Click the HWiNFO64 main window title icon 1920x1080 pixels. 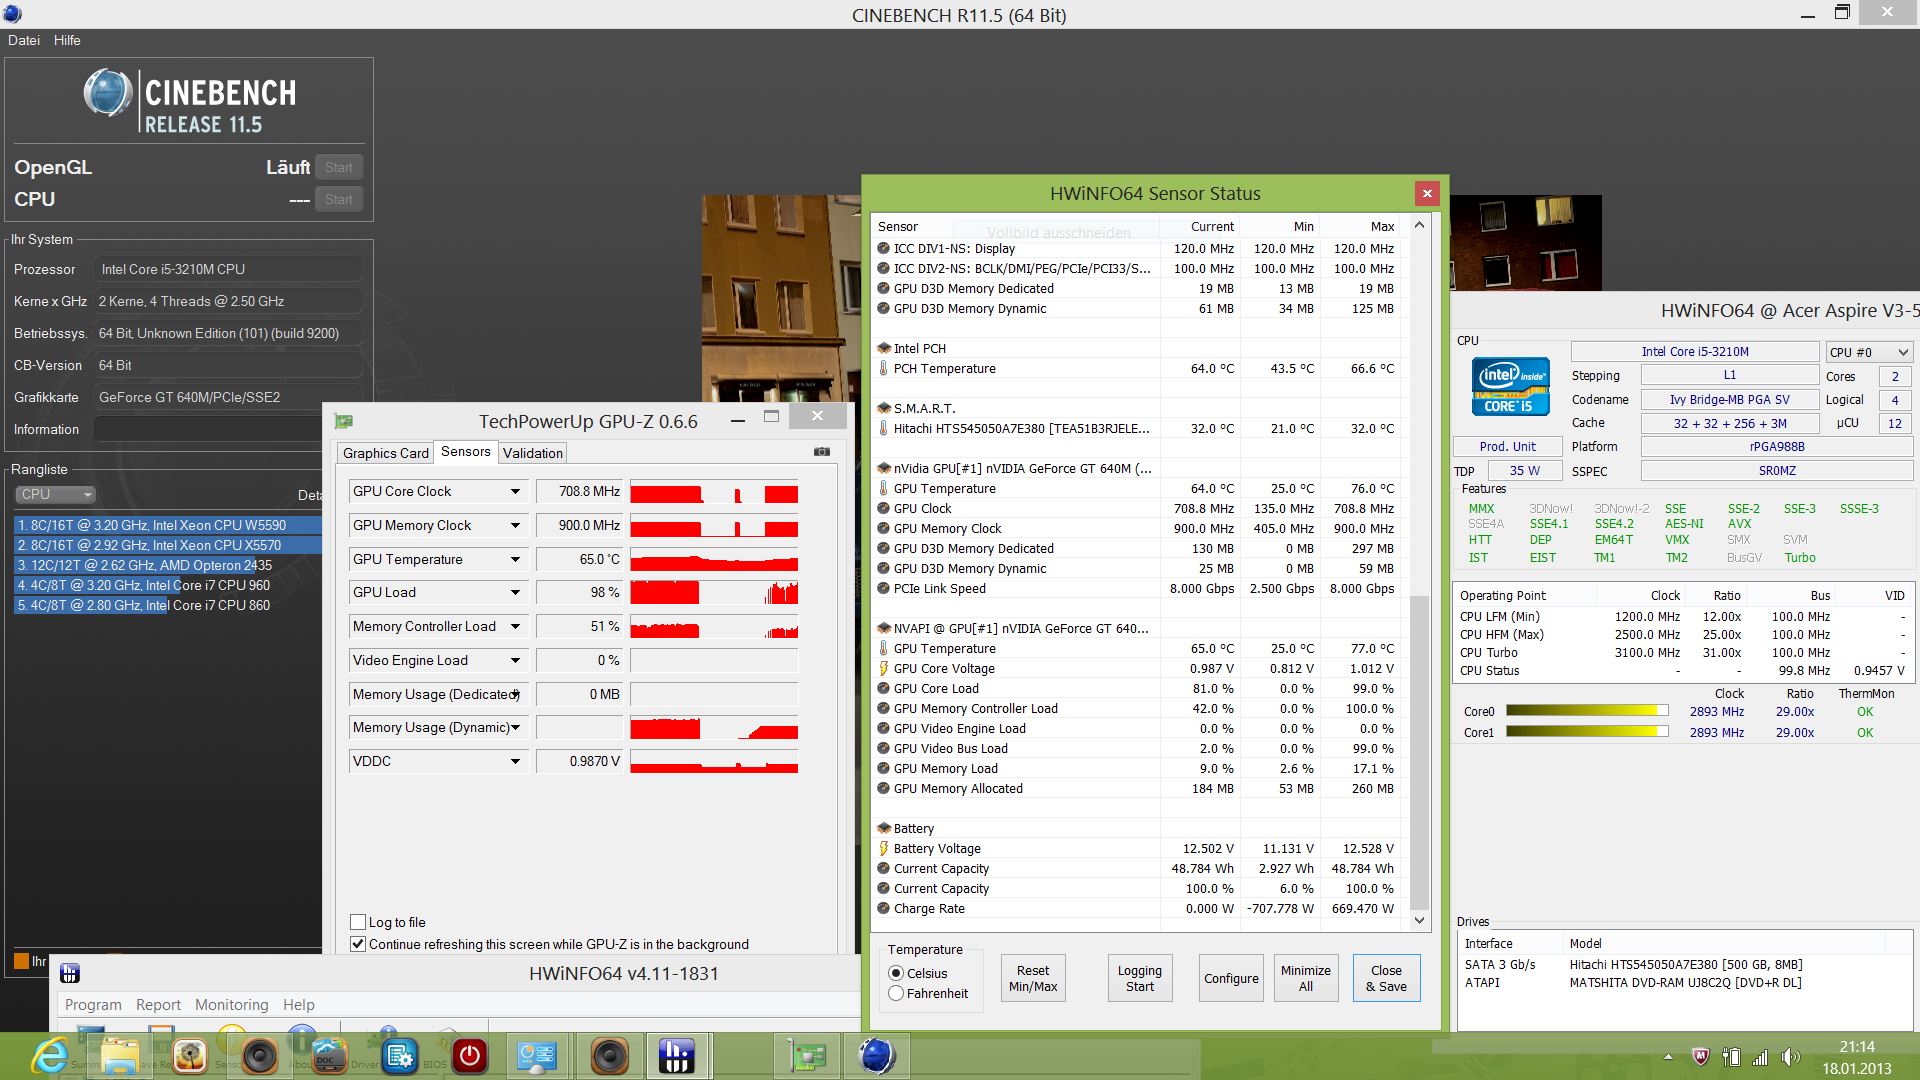tap(70, 973)
